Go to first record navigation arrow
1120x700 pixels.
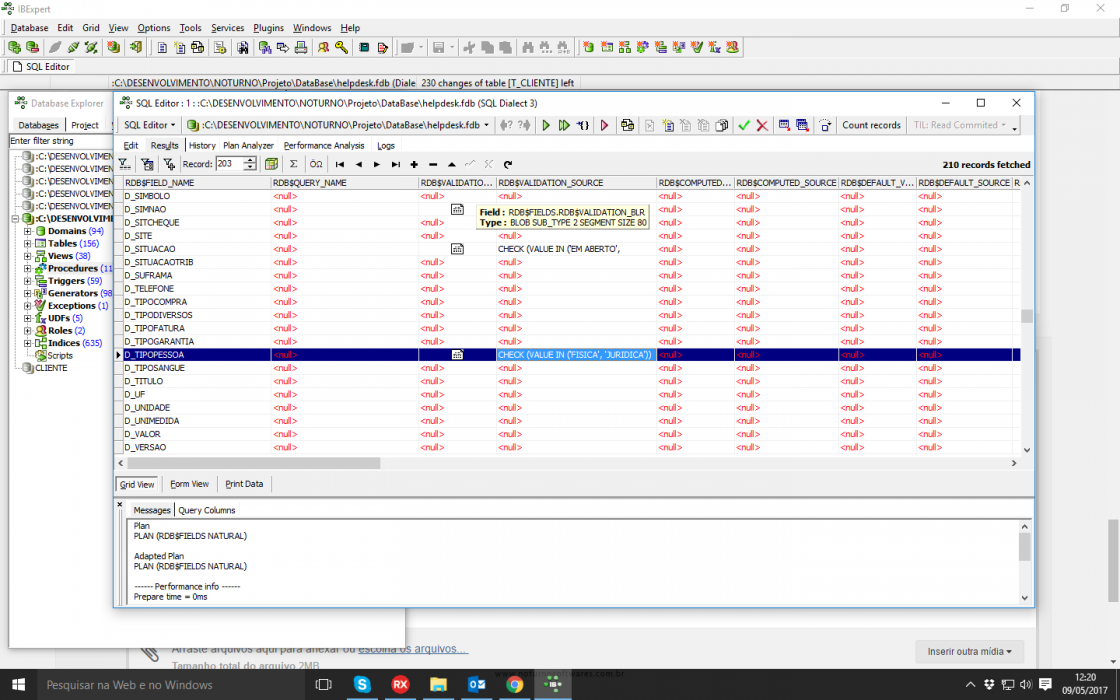(x=340, y=164)
